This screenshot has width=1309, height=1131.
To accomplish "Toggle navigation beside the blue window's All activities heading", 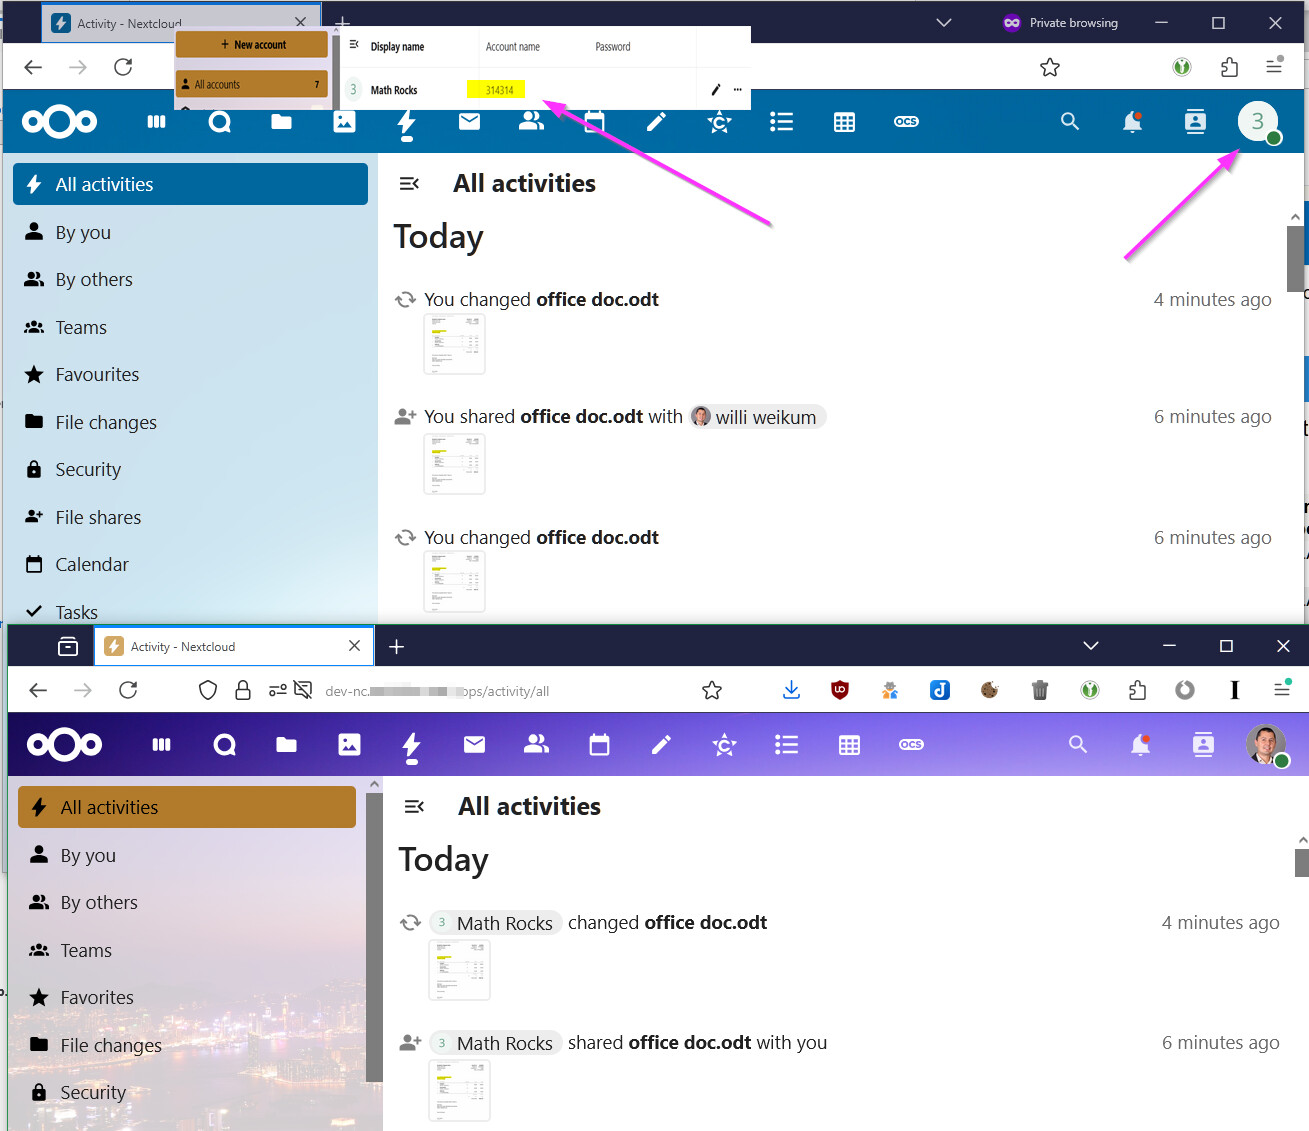I will 409,184.
